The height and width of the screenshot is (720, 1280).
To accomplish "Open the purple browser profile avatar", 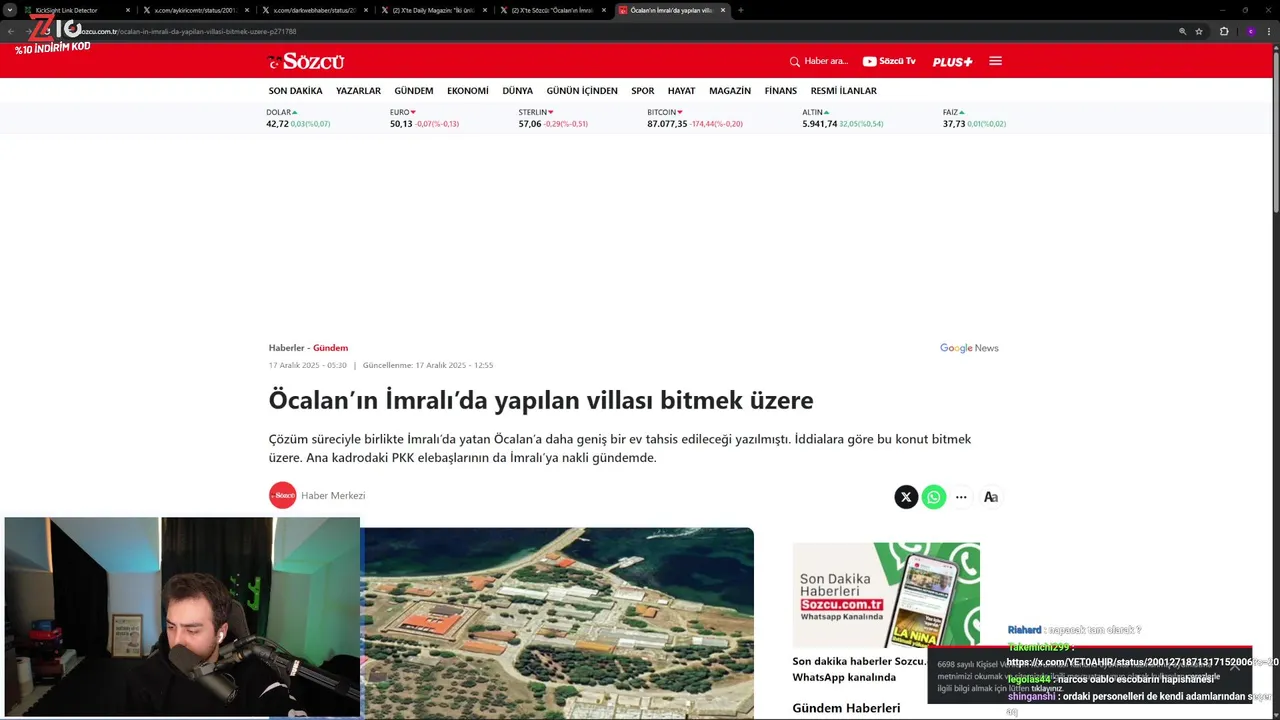I will click(1250, 31).
